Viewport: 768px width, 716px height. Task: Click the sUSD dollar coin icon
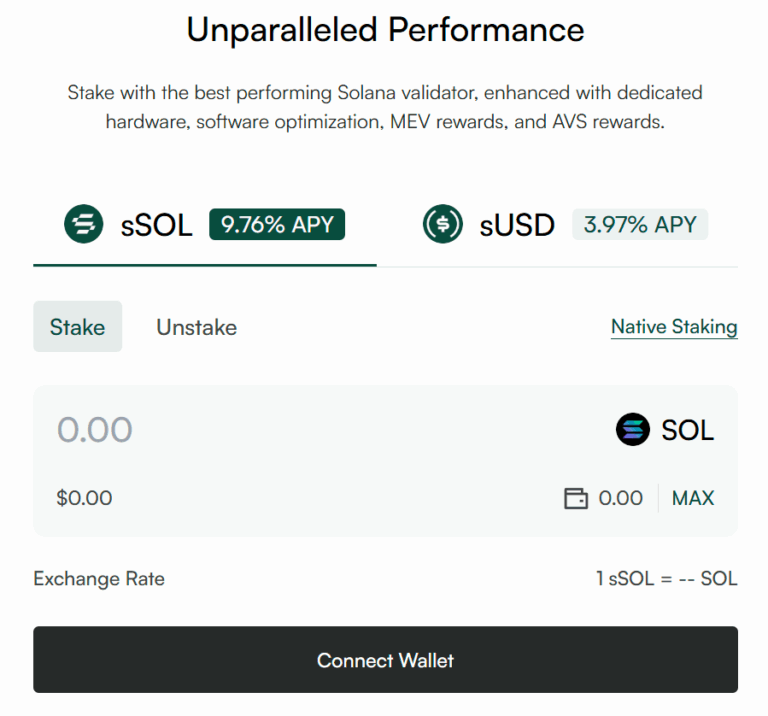(443, 224)
